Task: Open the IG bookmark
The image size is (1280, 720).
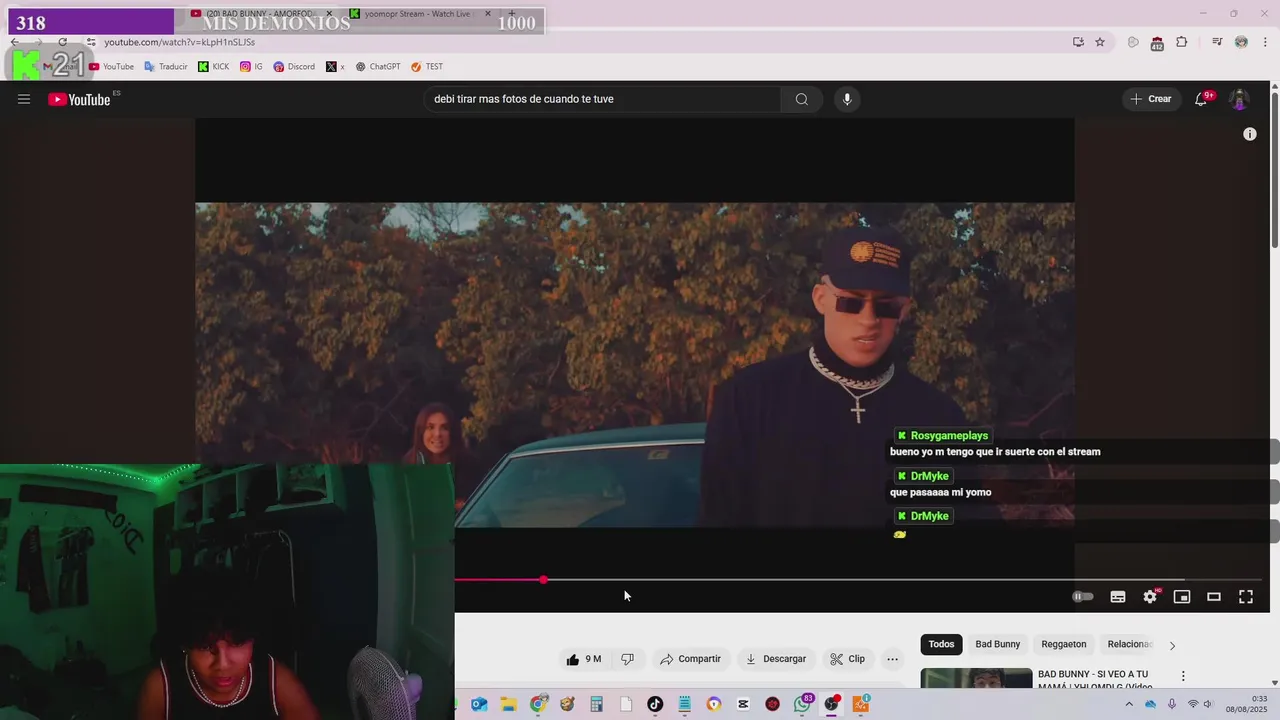Action: [x=251, y=67]
